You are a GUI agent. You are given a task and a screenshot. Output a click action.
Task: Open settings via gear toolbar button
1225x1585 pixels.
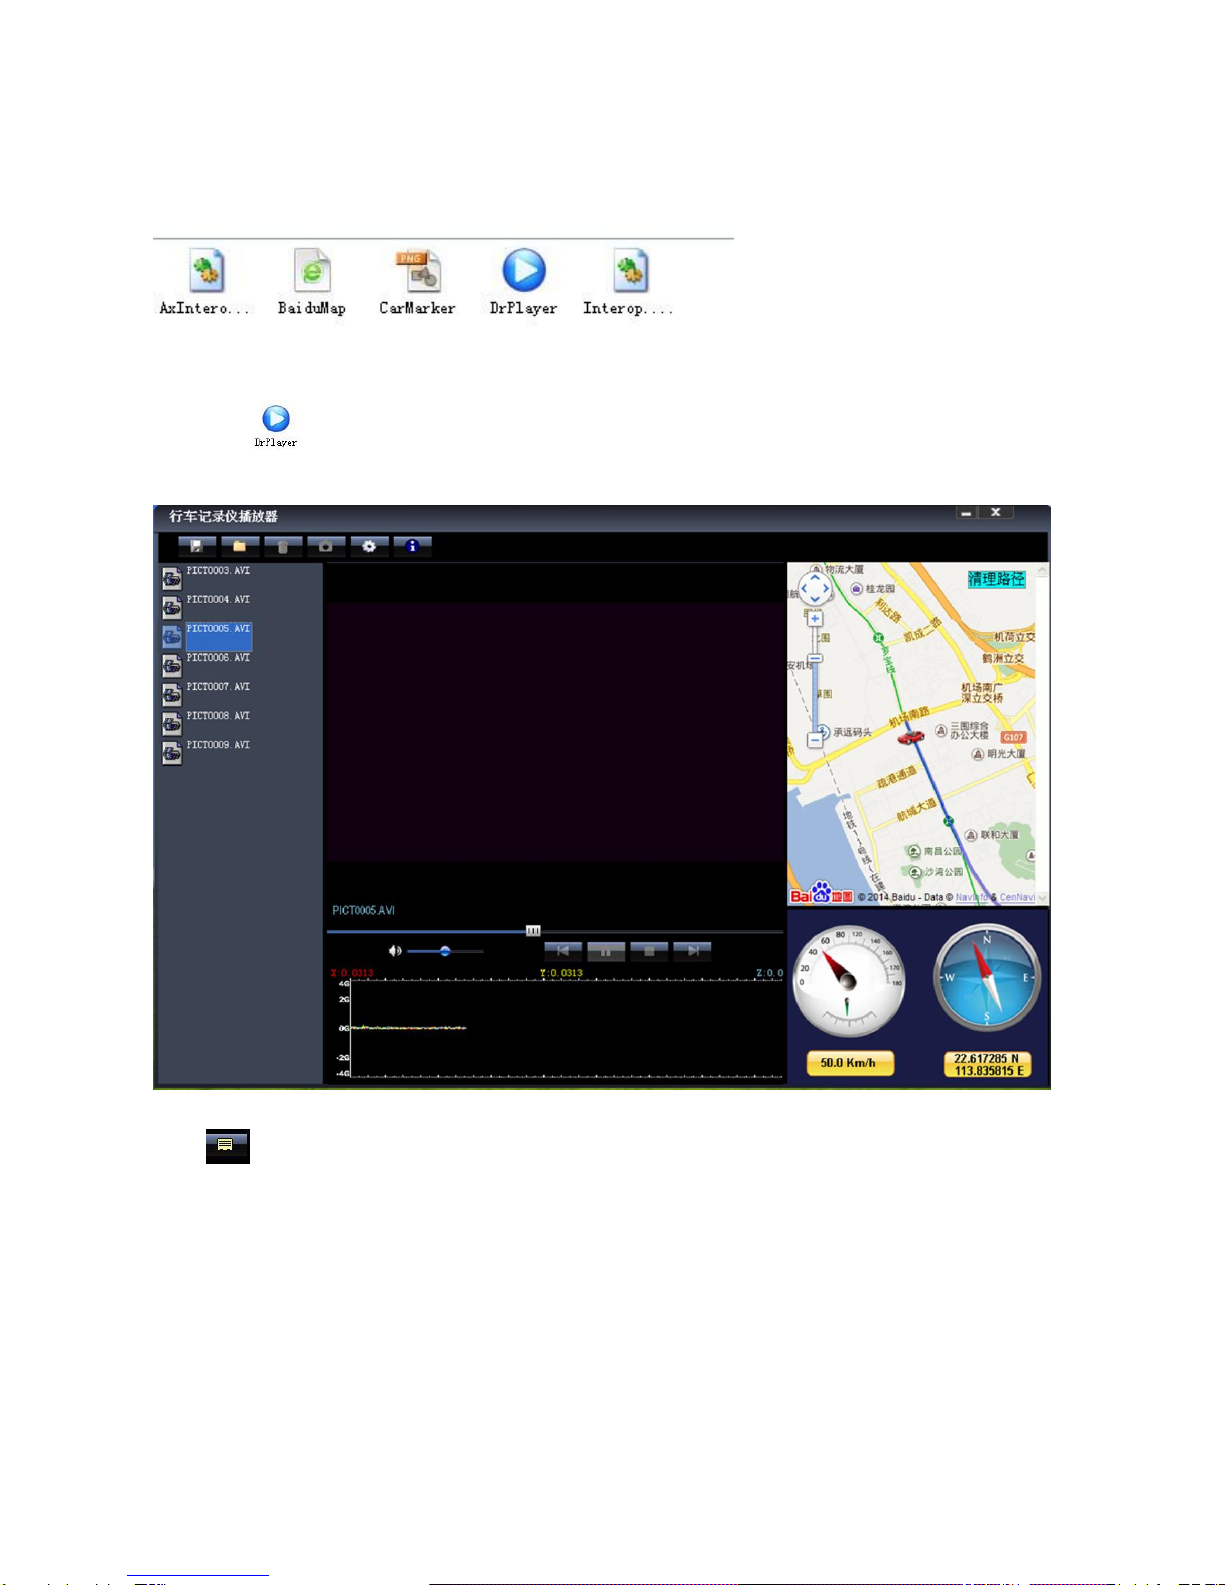pyautogui.click(x=369, y=546)
